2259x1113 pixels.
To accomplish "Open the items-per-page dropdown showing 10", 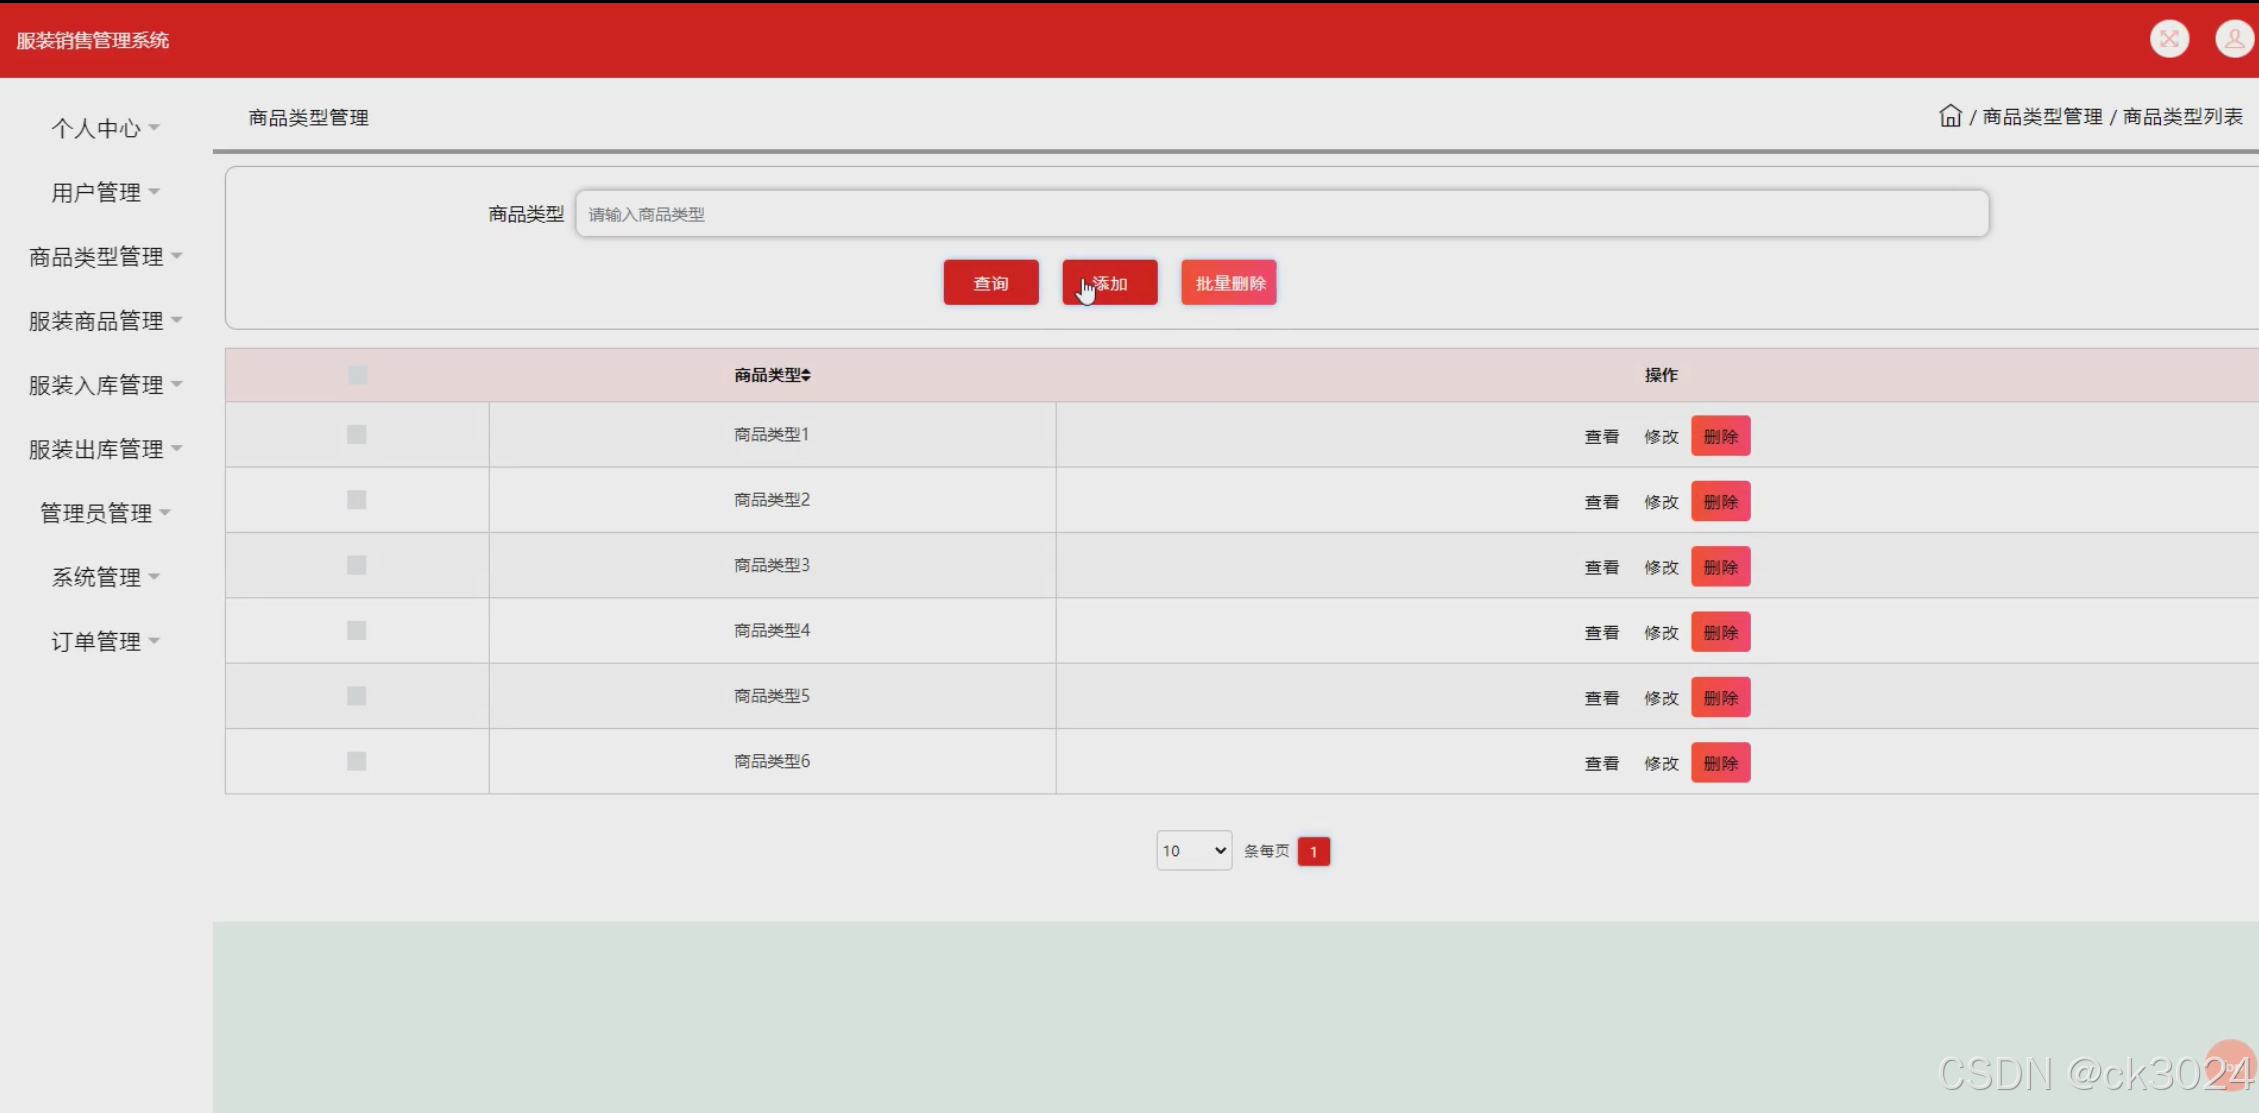I will (1193, 851).
